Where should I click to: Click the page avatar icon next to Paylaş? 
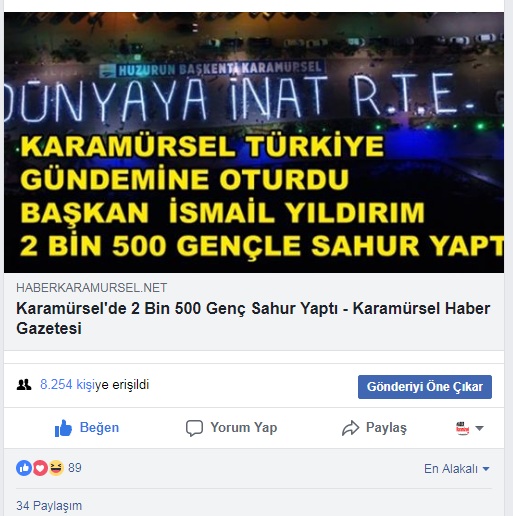(462, 428)
